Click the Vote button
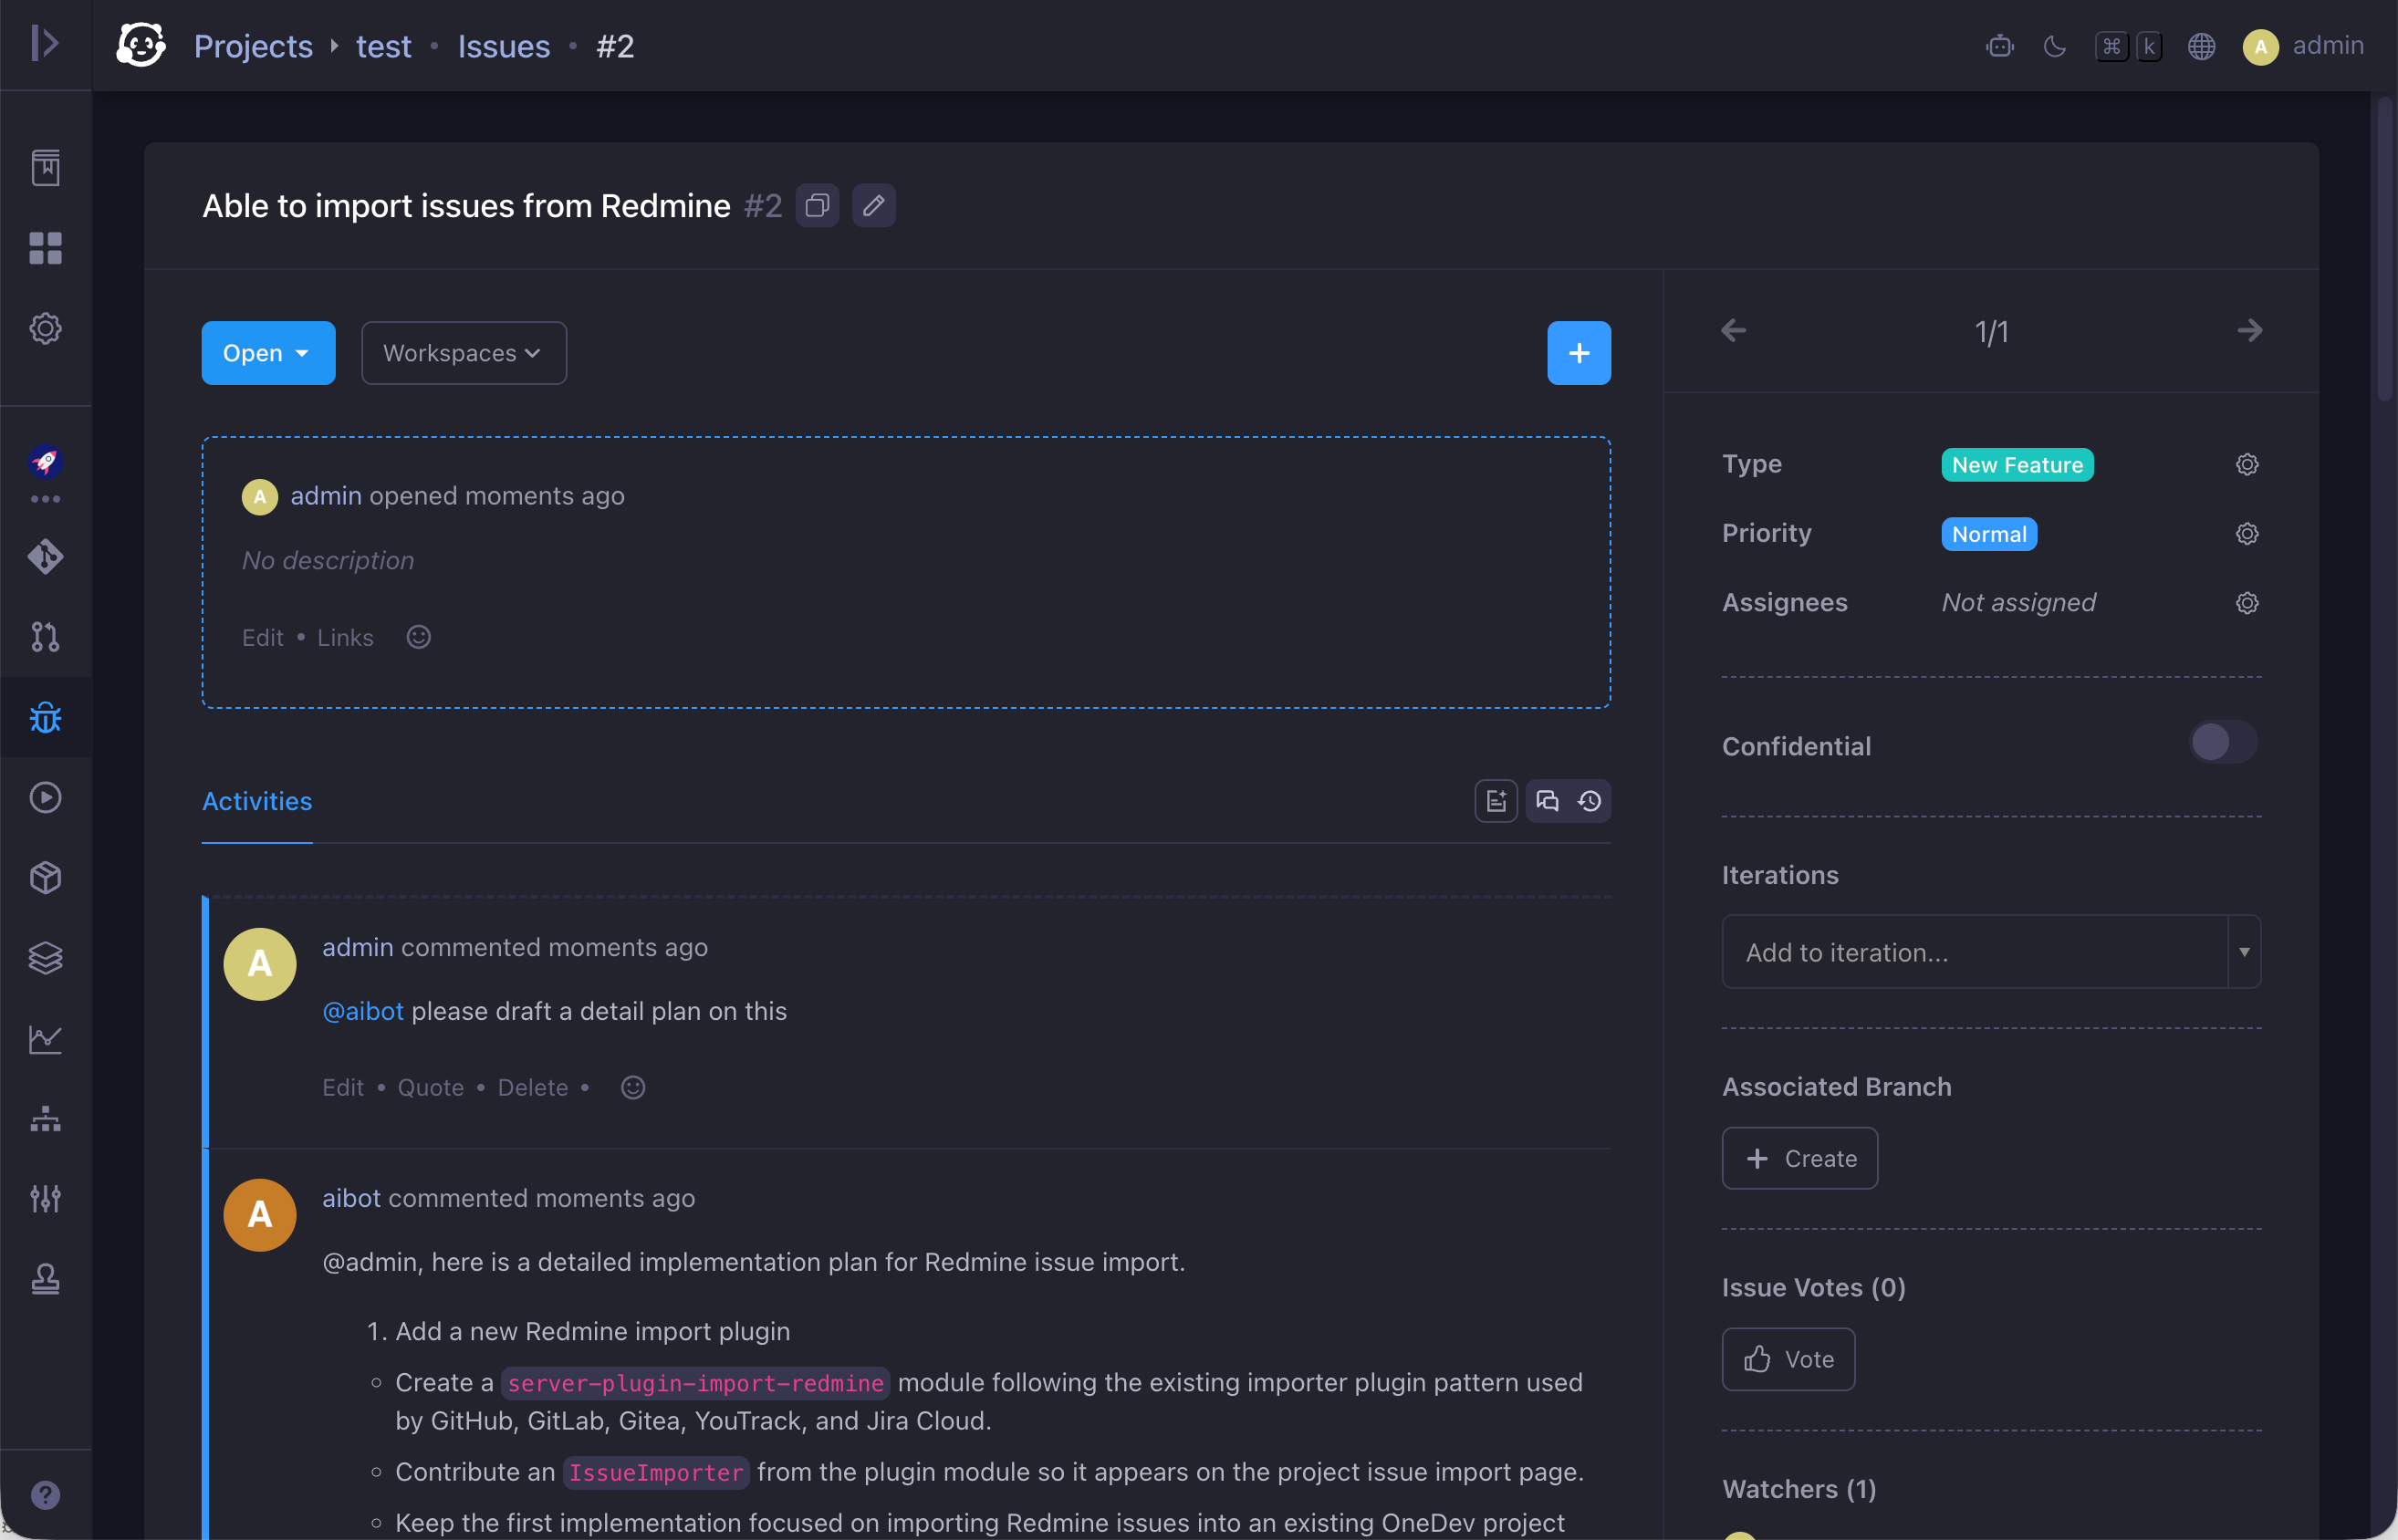 1788,1359
